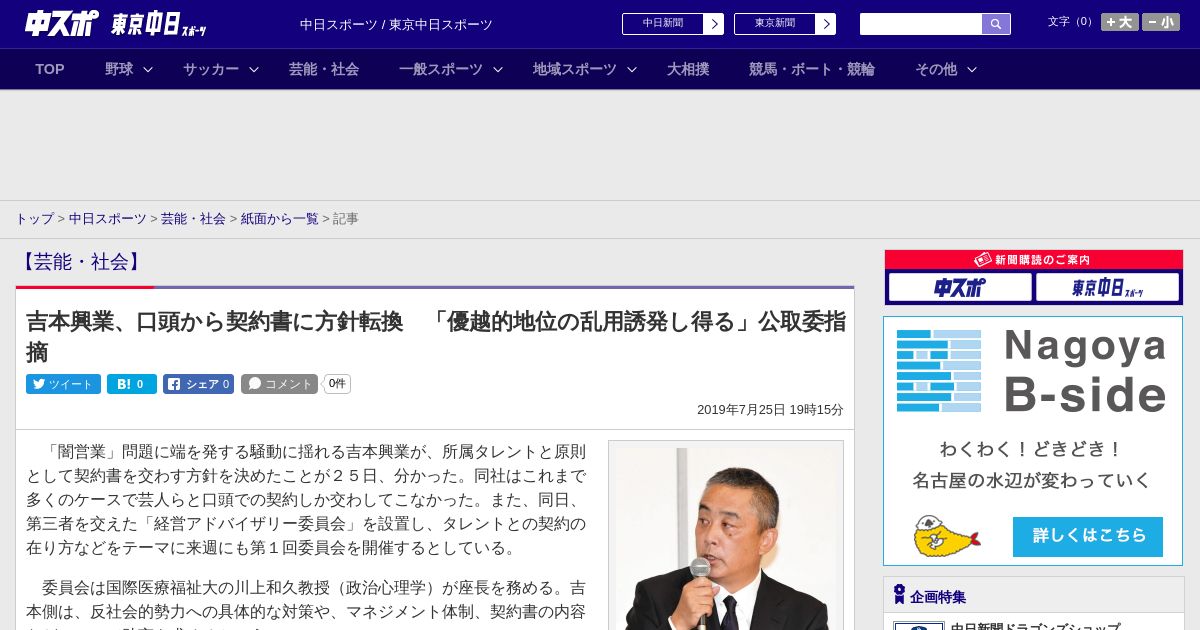Click the 紙面から一覧 breadcrumb link
Image resolution: width=1200 pixels, height=630 pixels.
(279, 218)
